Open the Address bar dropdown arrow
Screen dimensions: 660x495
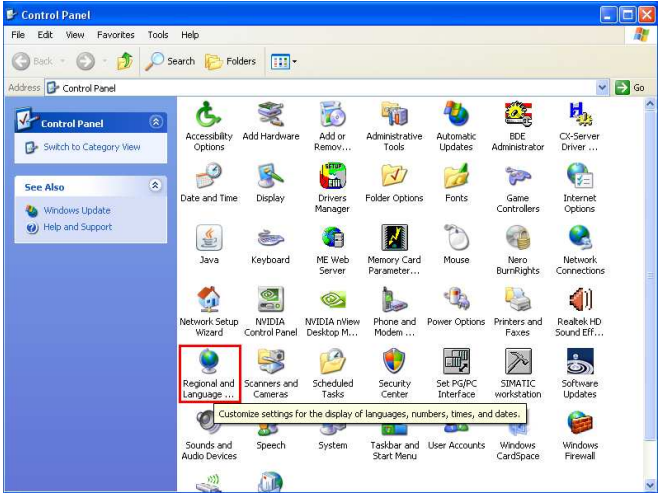pos(602,88)
